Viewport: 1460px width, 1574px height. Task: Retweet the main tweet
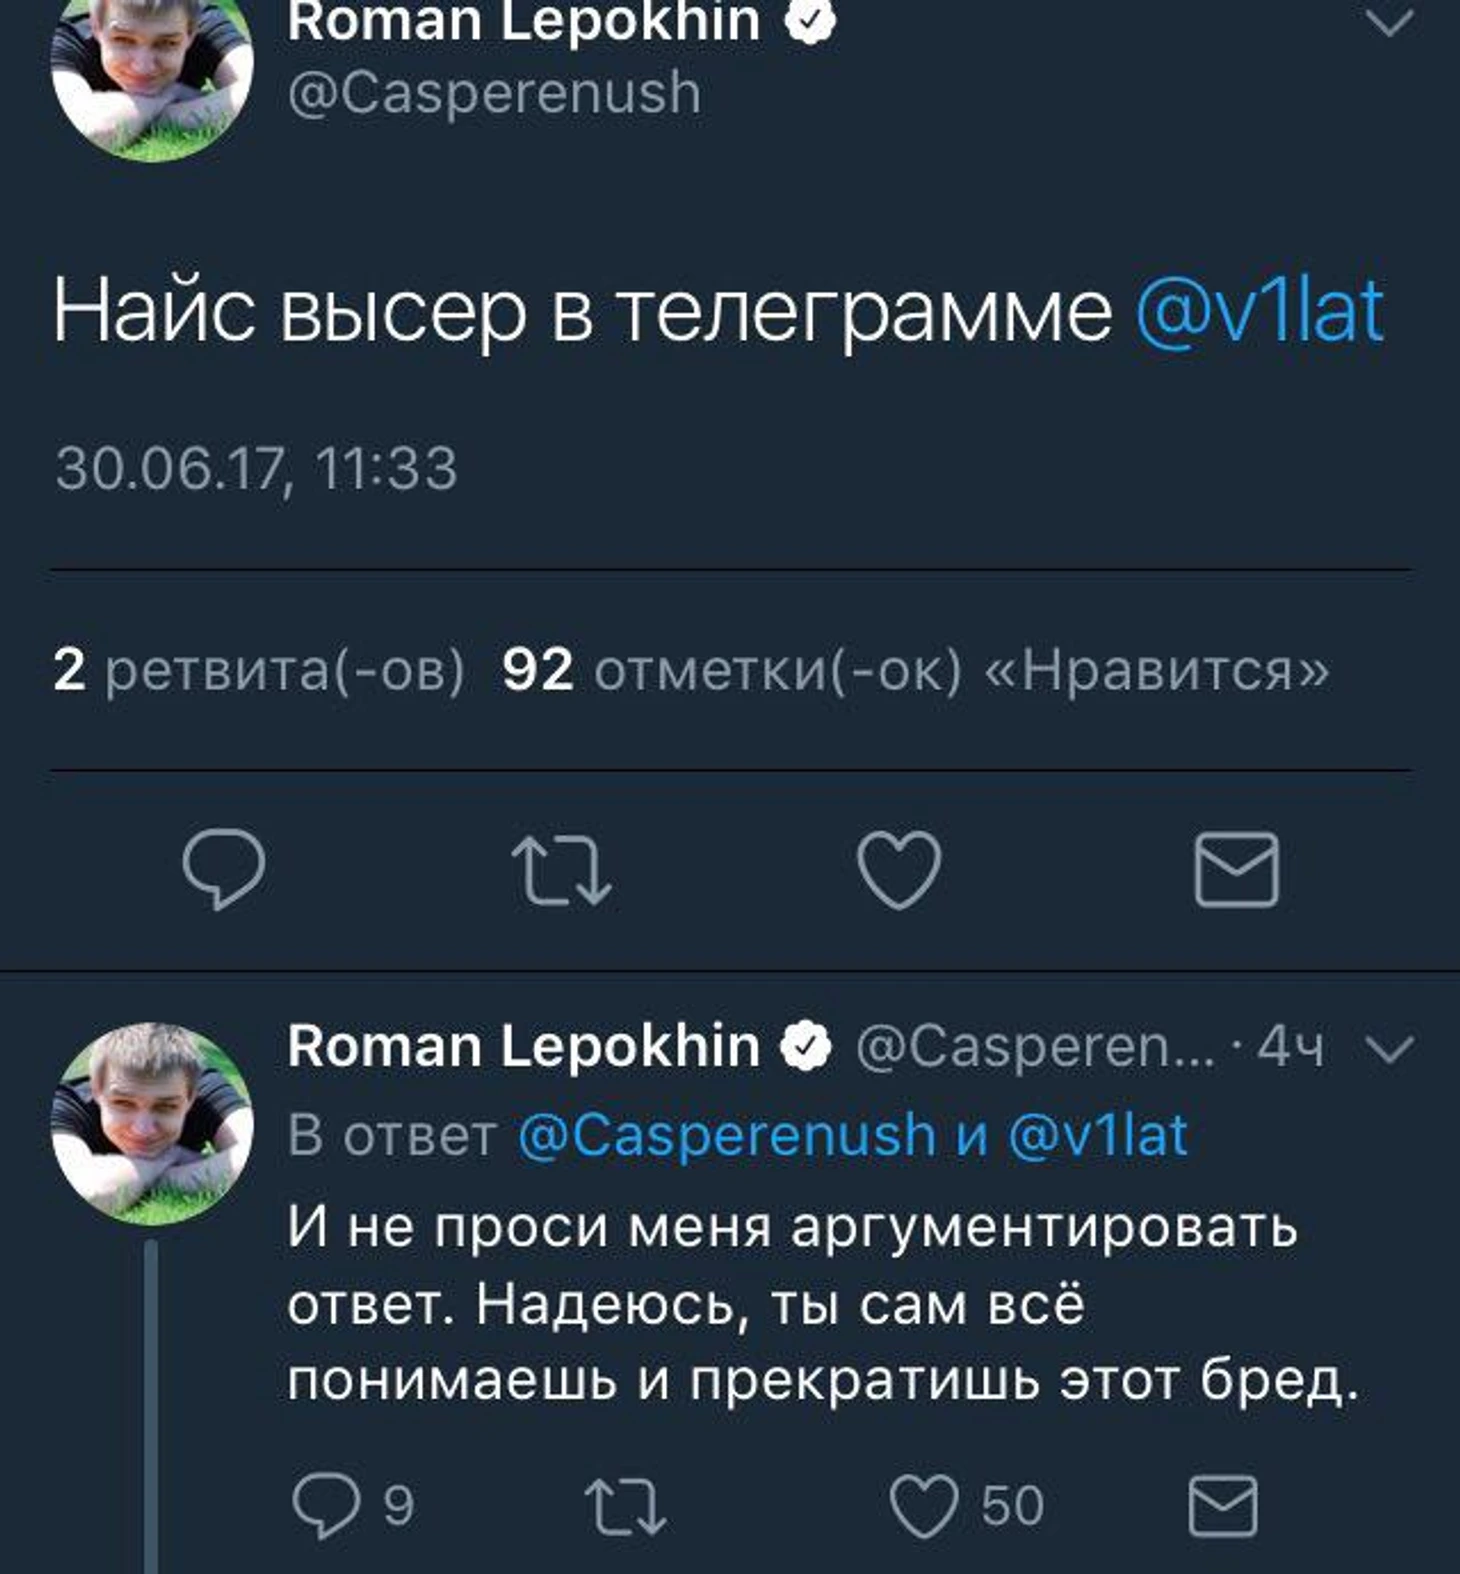pyautogui.click(x=560, y=870)
